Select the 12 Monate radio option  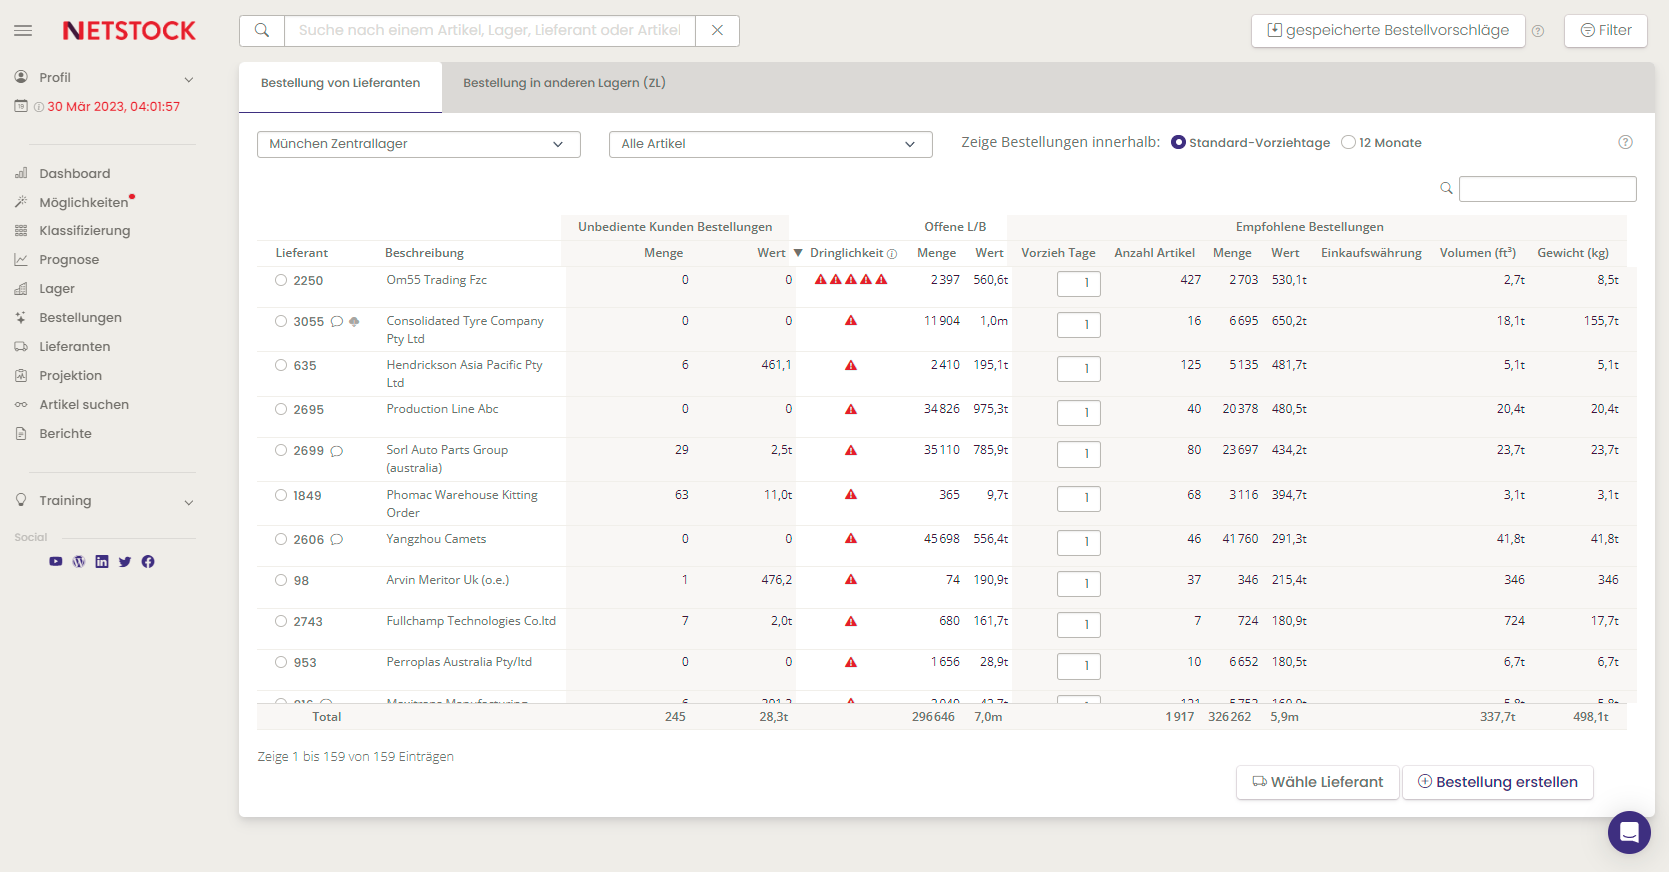(x=1348, y=143)
